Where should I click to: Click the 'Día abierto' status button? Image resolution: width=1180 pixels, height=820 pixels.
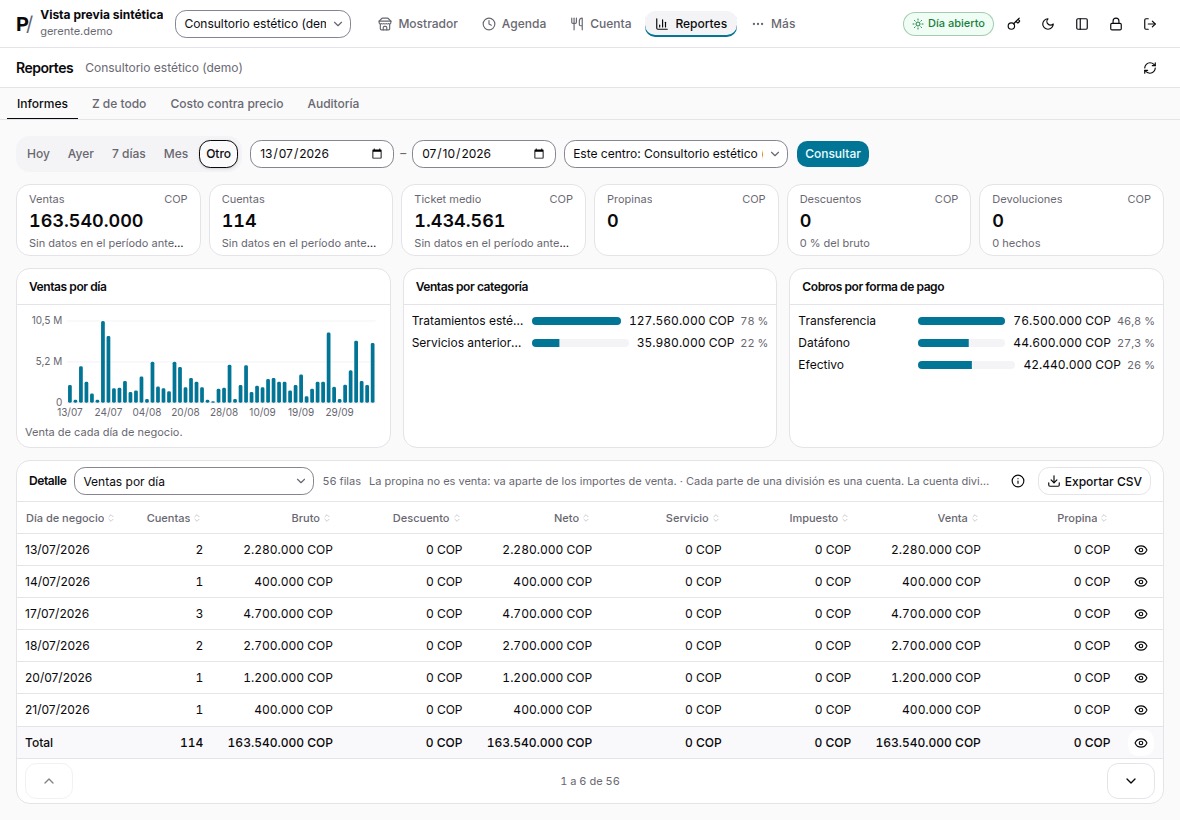(x=948, y=24)
